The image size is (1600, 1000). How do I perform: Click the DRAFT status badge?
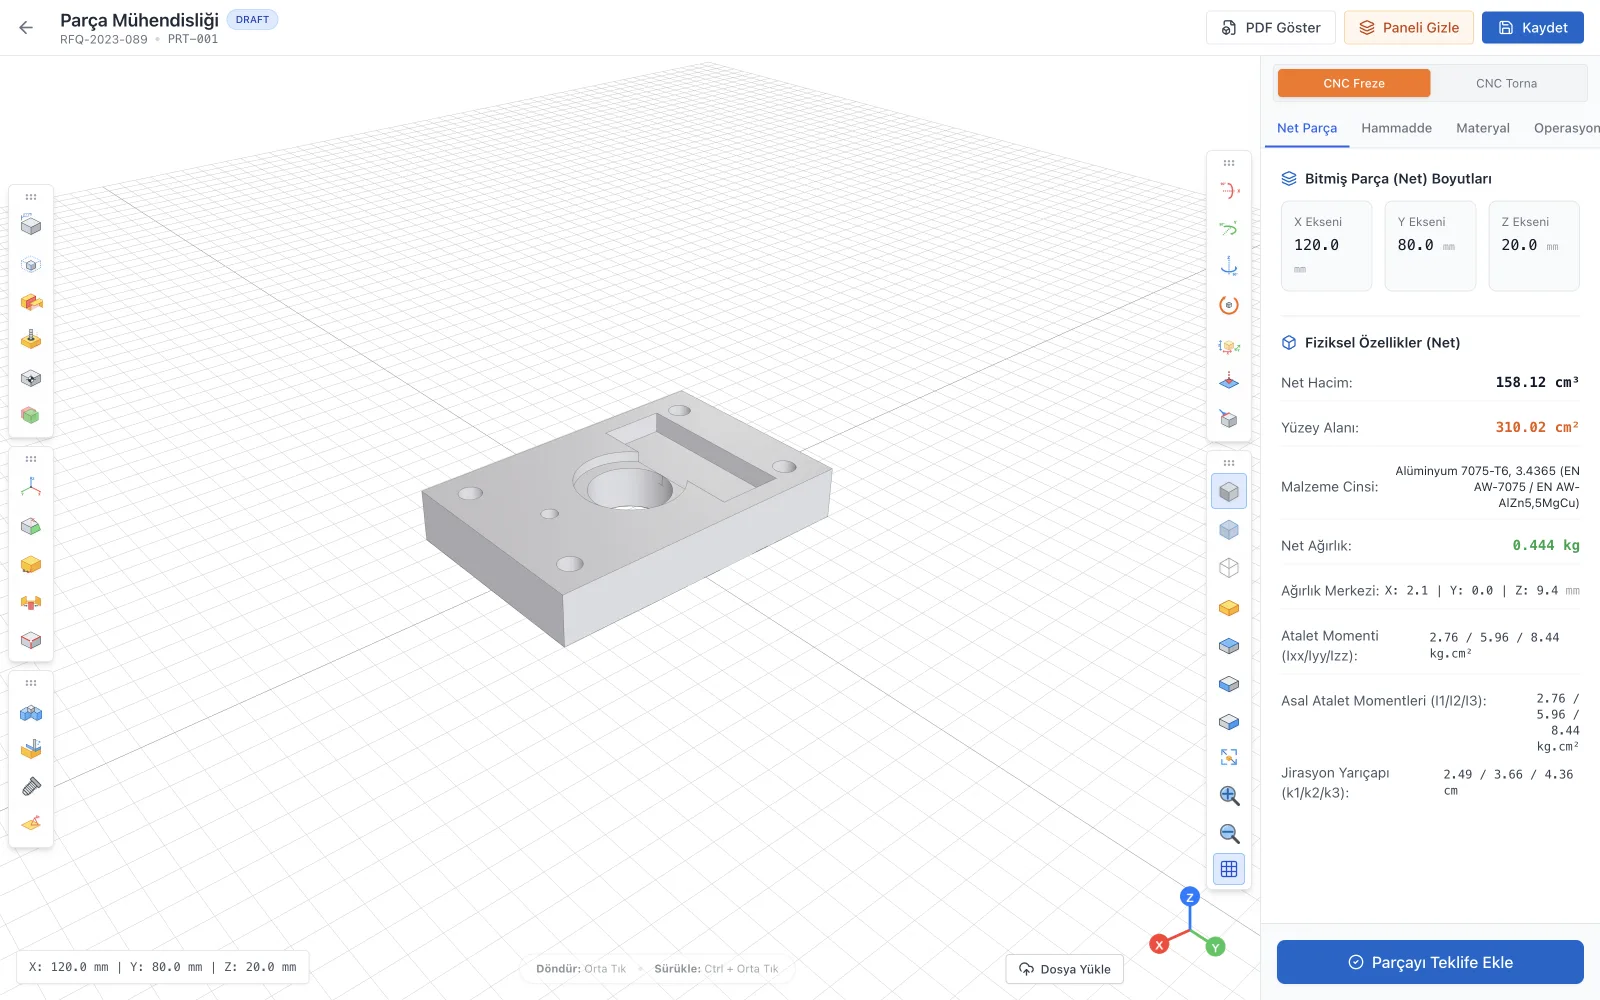[252, 20]
